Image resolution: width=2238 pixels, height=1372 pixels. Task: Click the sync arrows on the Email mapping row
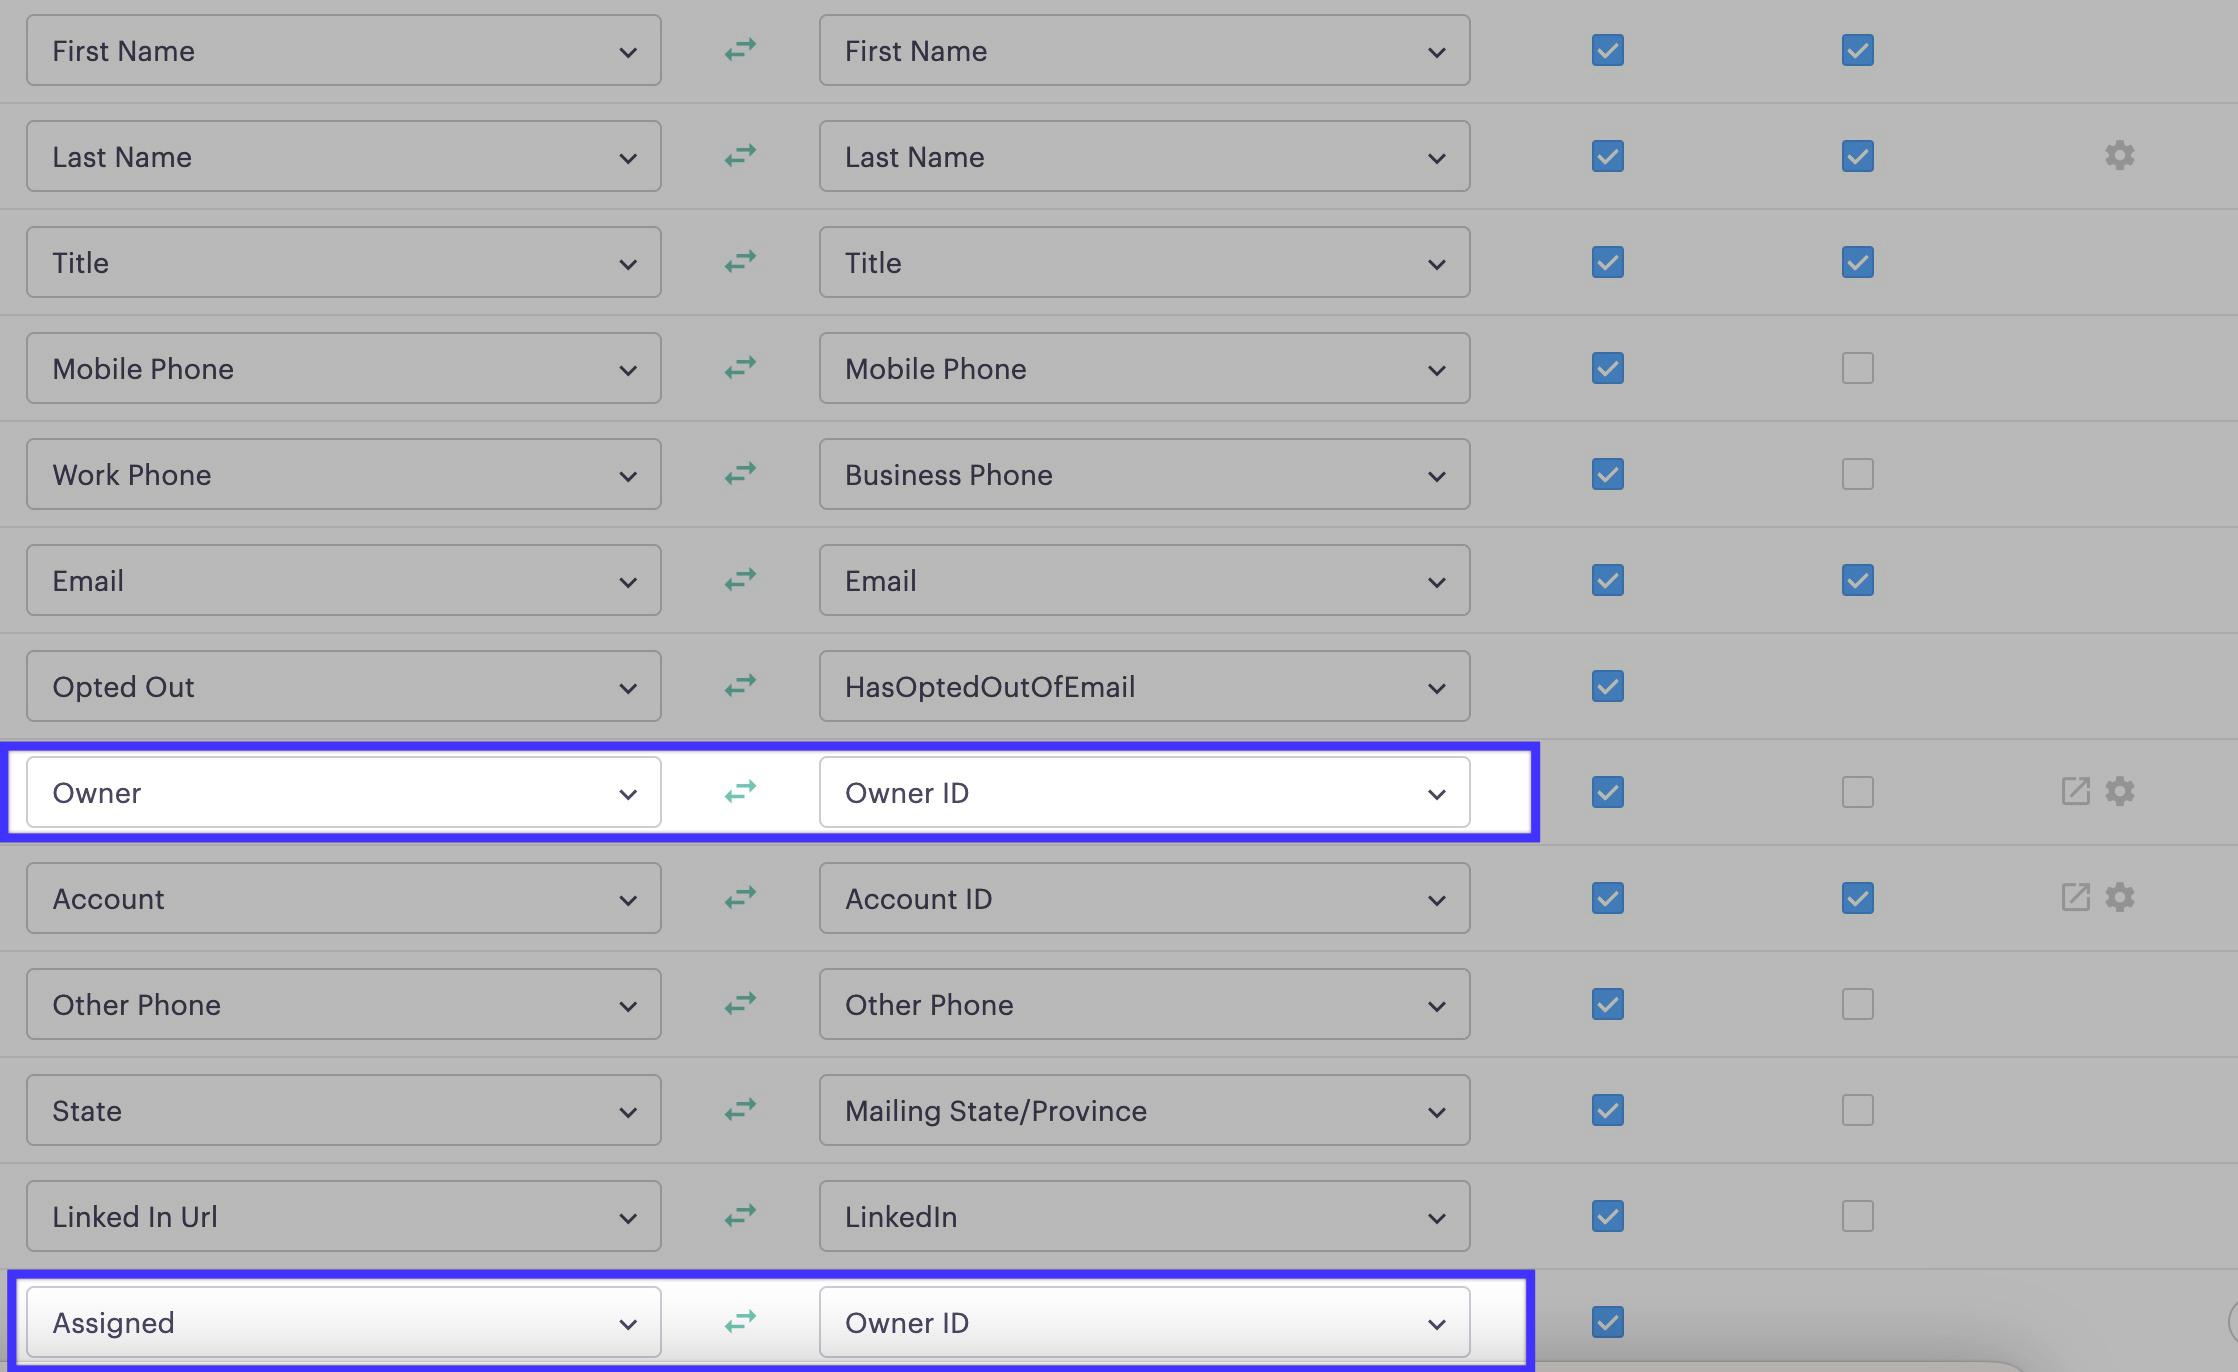click(x=740, y=580)
